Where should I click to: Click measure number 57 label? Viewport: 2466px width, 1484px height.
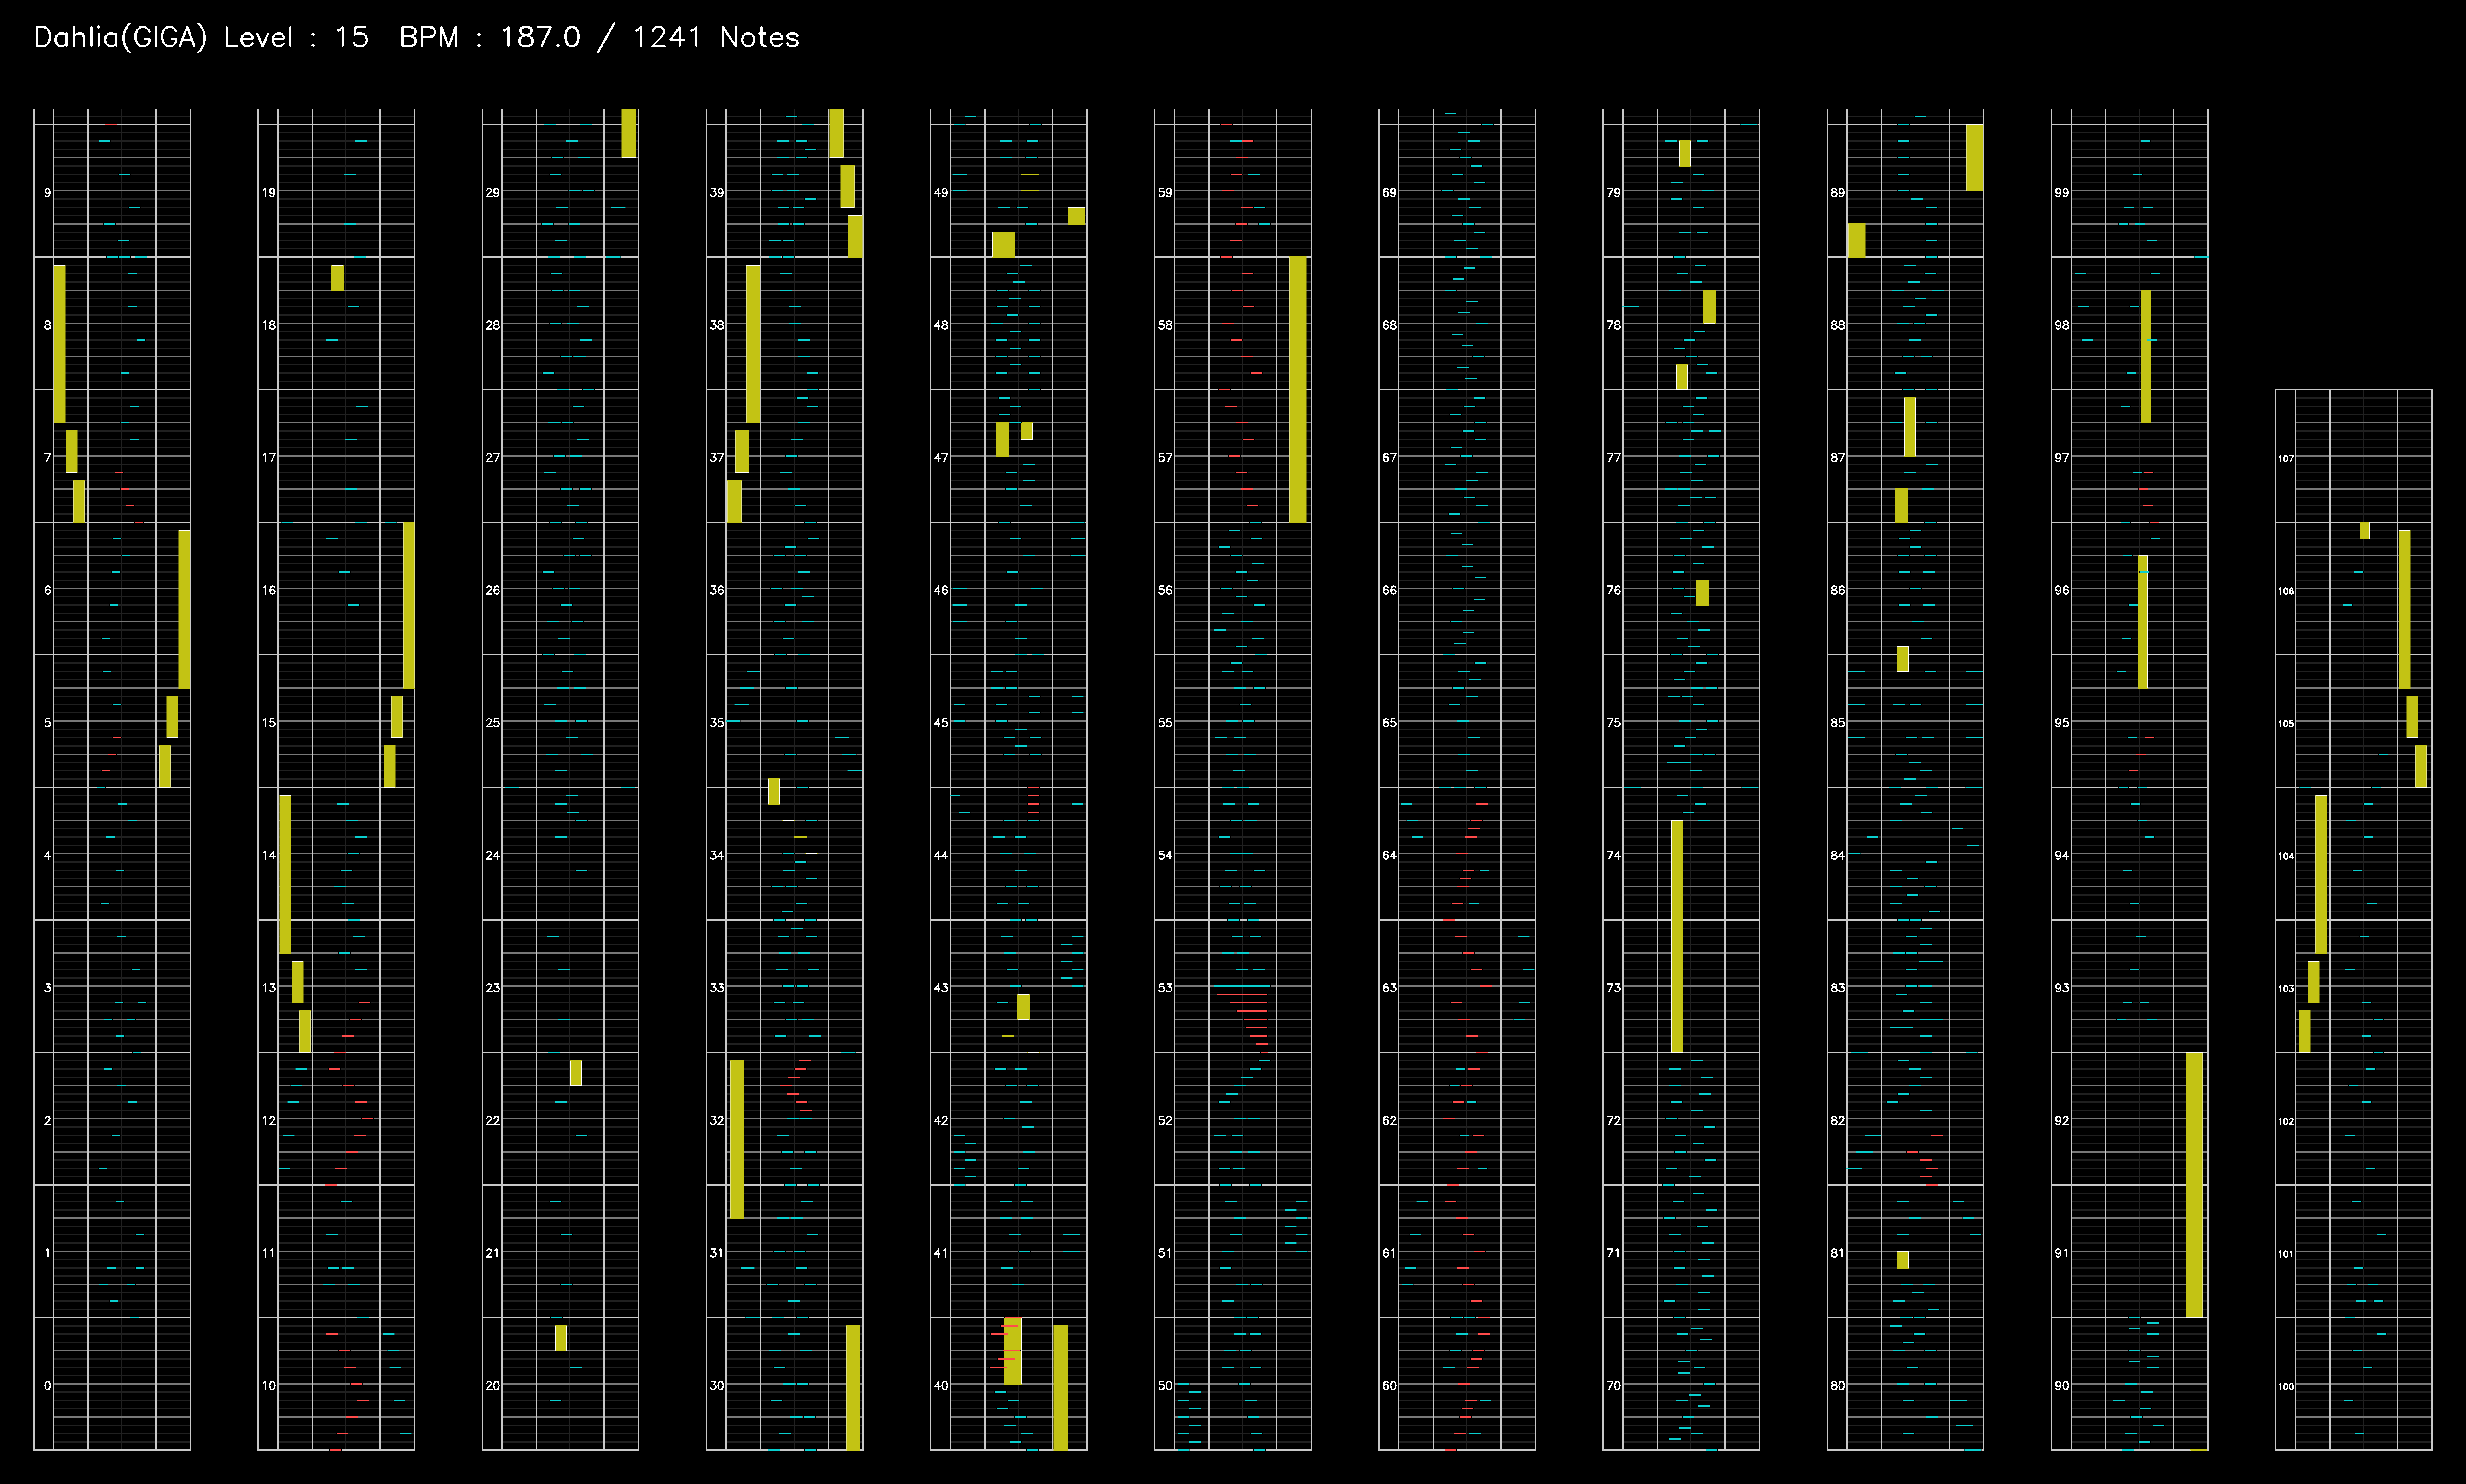(x=1164, y=457)
